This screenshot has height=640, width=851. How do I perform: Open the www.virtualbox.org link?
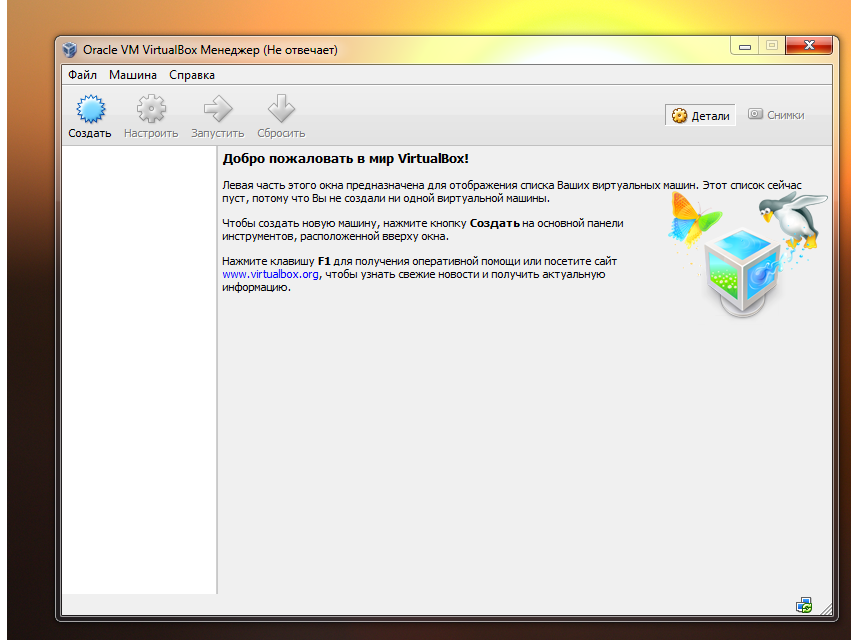coord(270,274)
